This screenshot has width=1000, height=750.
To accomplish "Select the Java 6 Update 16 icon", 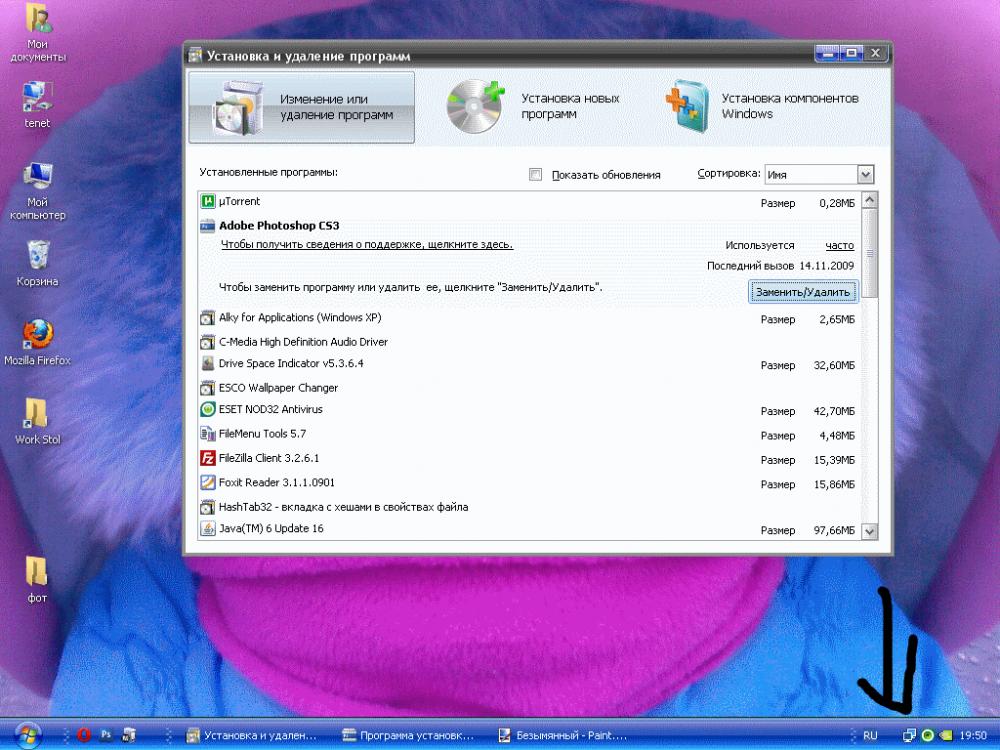I will click(x=207, y=529).
